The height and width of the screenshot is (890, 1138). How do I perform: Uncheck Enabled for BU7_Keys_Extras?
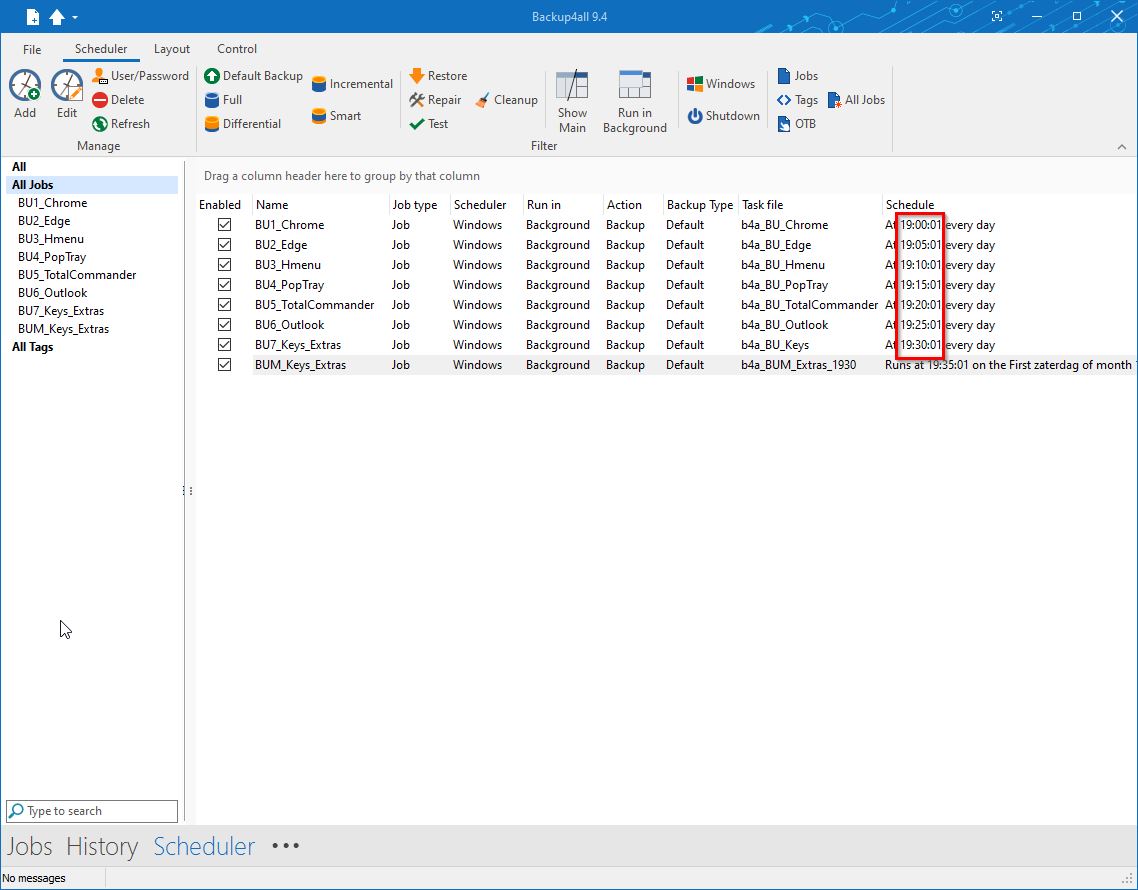224,344
